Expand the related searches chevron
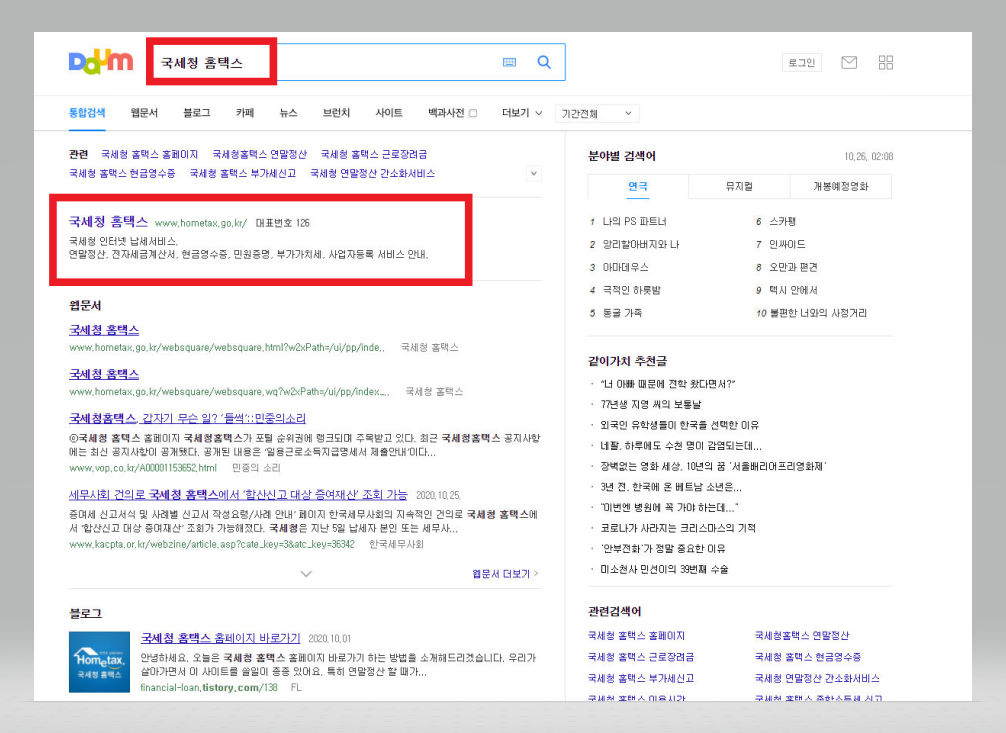 pos(534,173)
